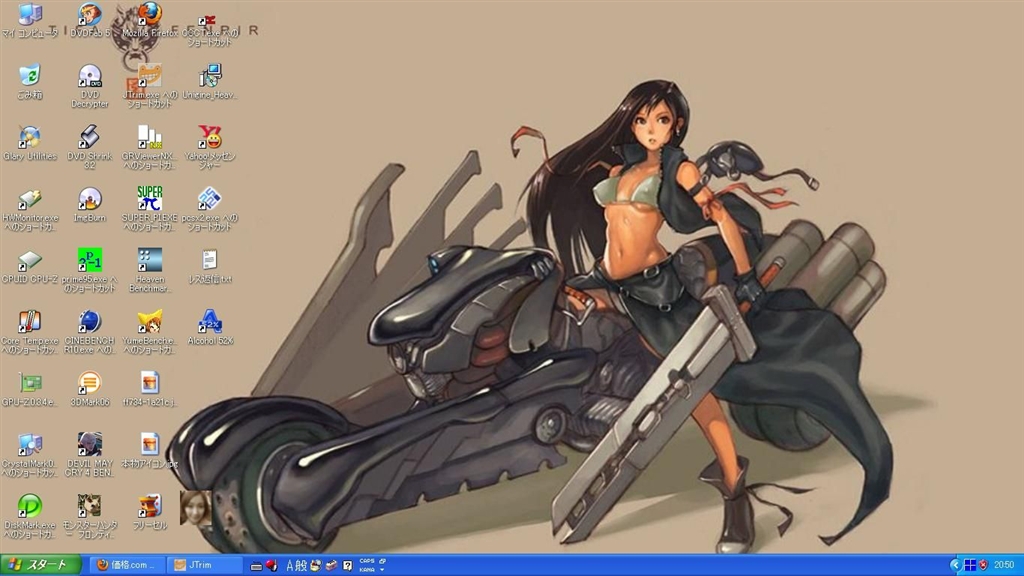This screenshot has height=576, width=1024.
Task: Open the Unigine Heaven desktop icon
Action: click(210, 82)
